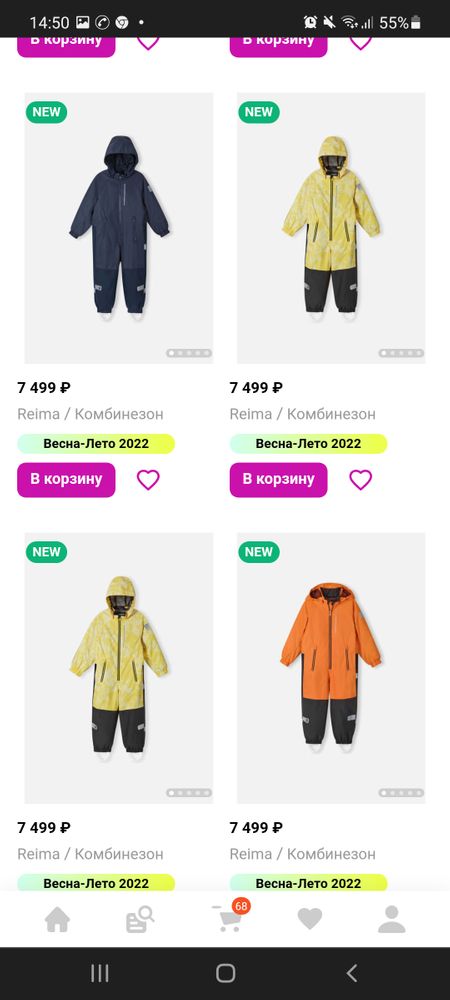The image size is (450, 1000).
Task: Open the catalog search icon
Action: click(140, 919)
